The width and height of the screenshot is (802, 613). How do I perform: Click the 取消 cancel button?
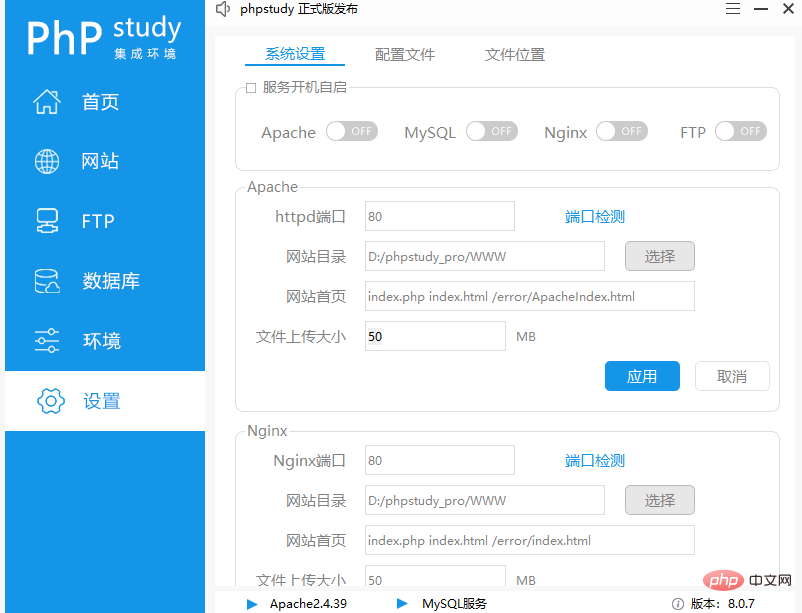click(732, 376)
